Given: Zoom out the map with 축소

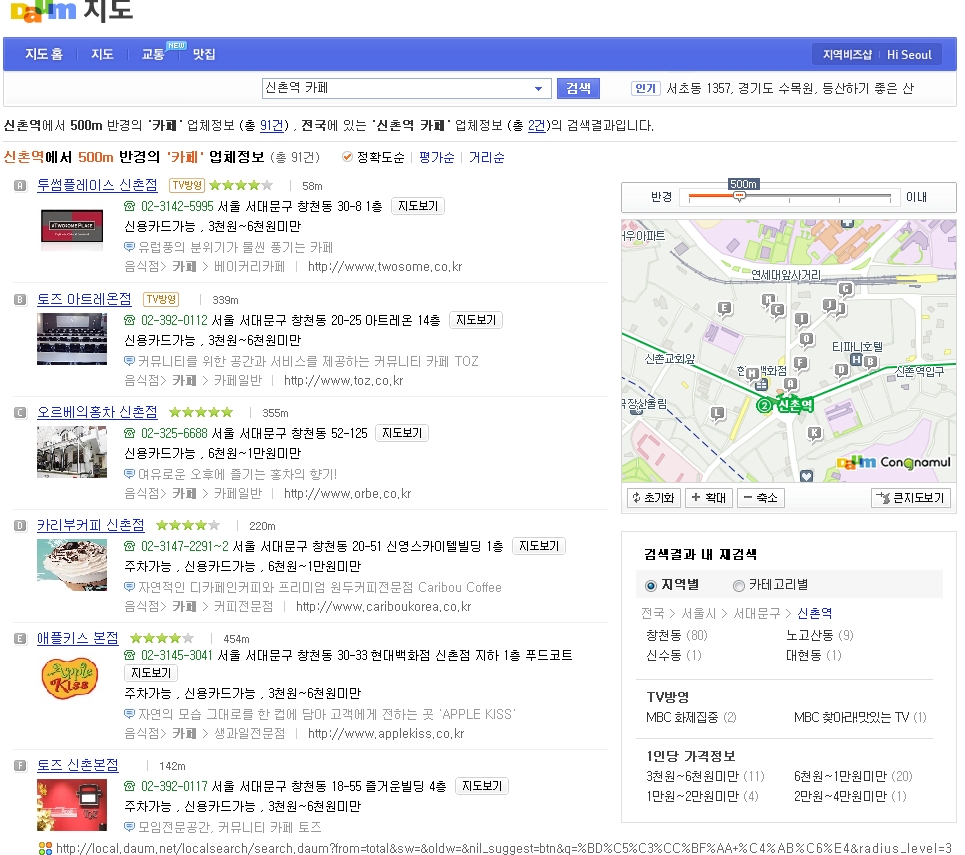Looking at the screenshot, I should (761, 497).
